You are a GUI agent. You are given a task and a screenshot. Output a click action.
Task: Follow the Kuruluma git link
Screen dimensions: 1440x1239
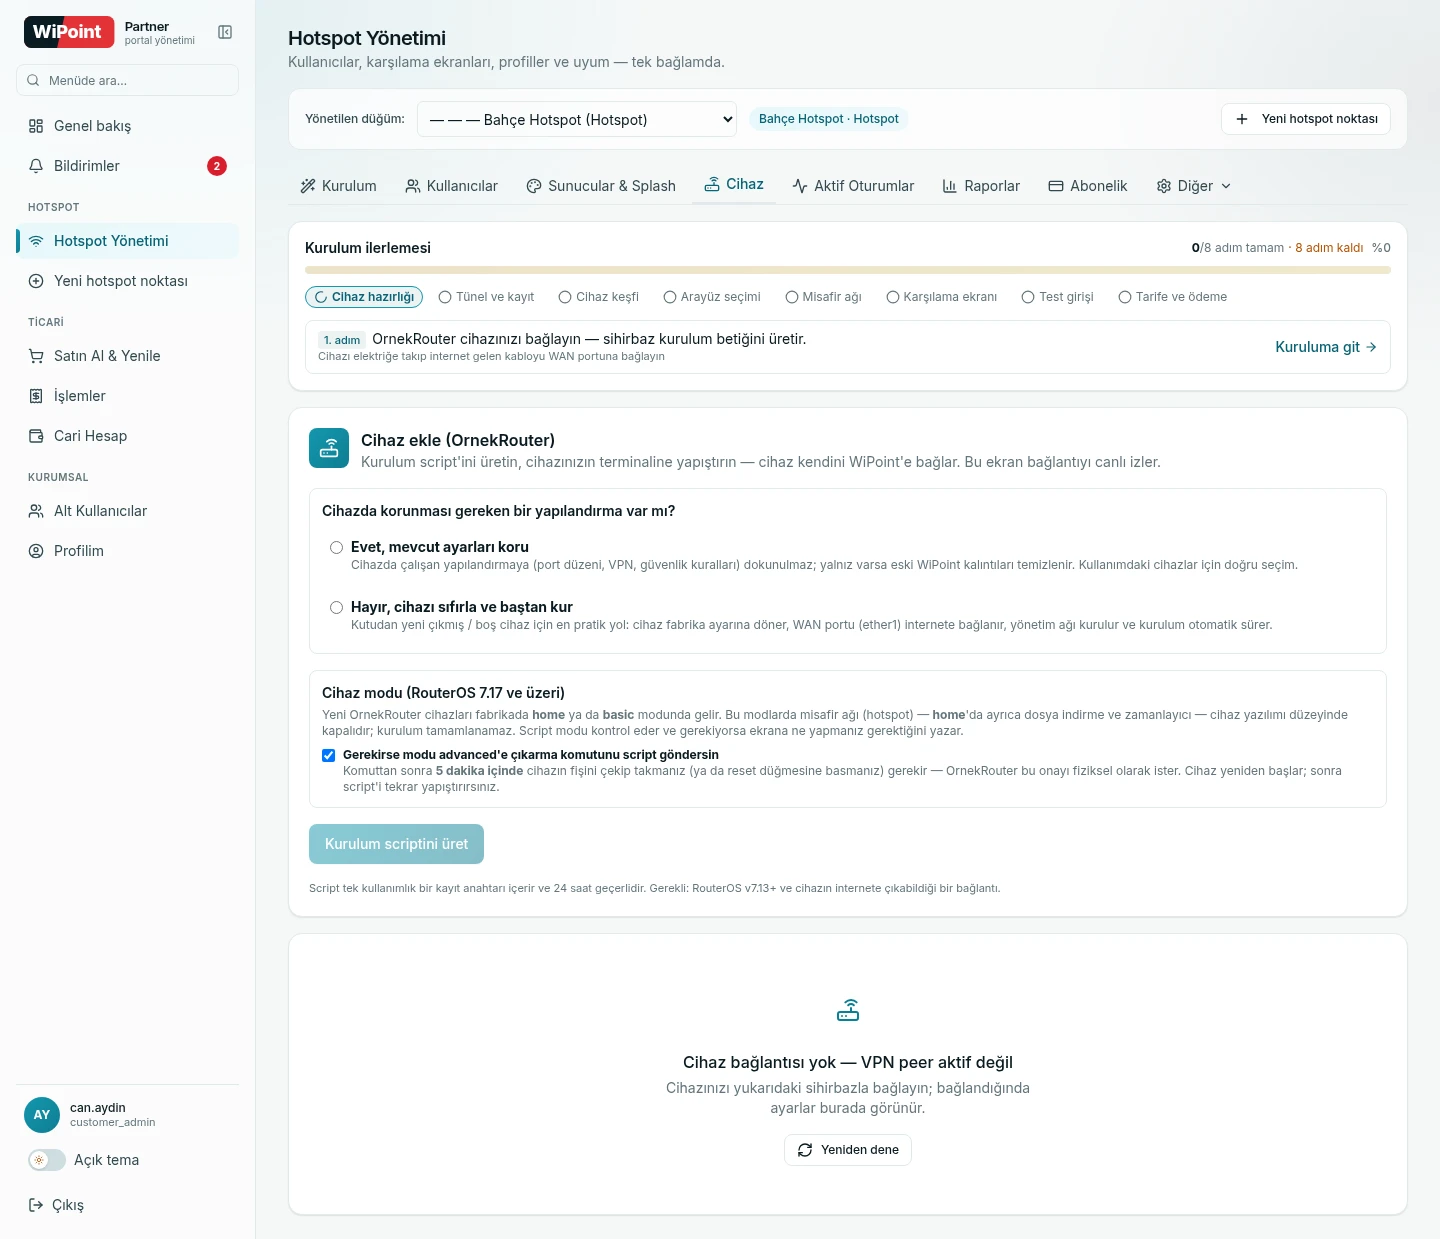(x=1326, y=347)
